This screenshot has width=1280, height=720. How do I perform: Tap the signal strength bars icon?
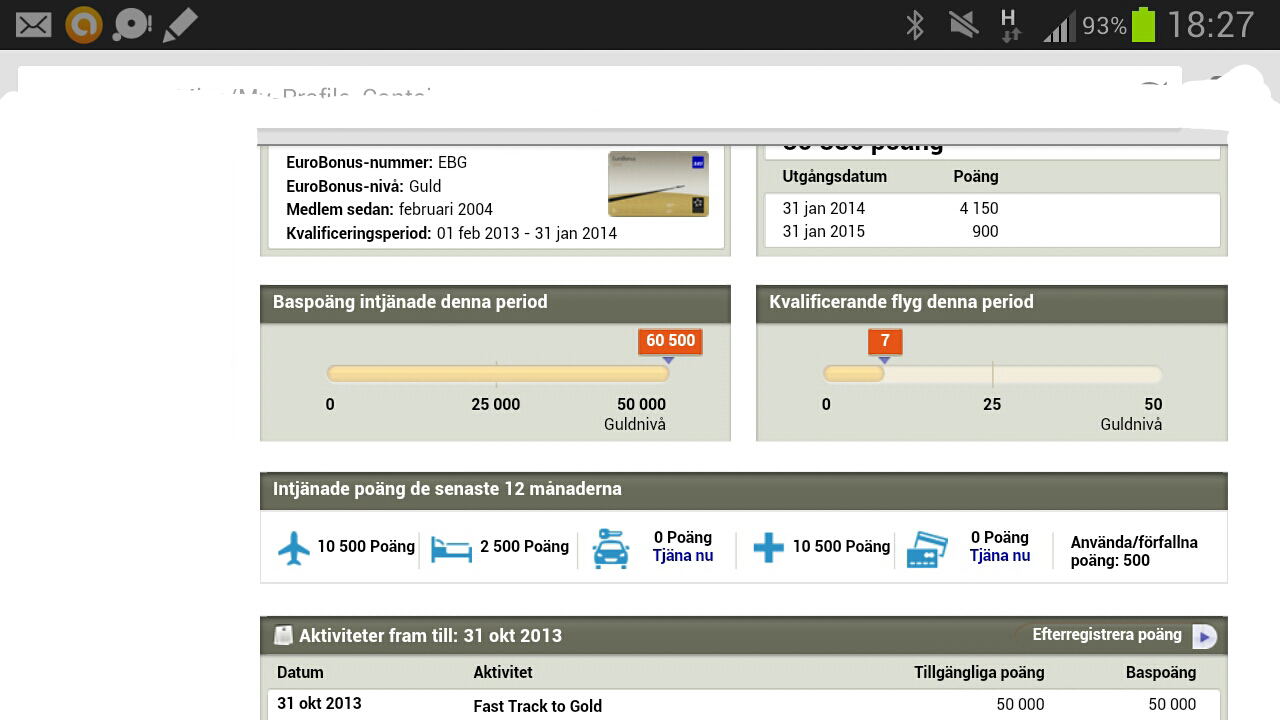(1059, 26)
